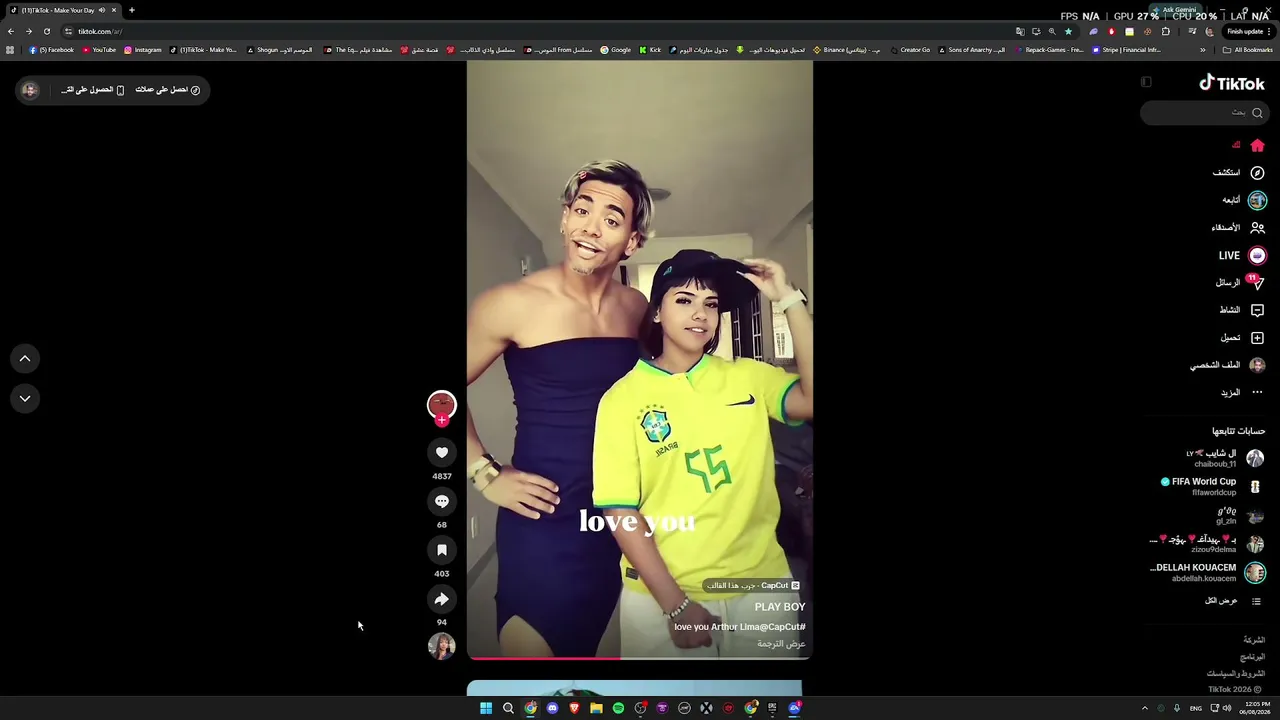Open the Binance bookmark
1280x720 pixels.
pos(847,50)
